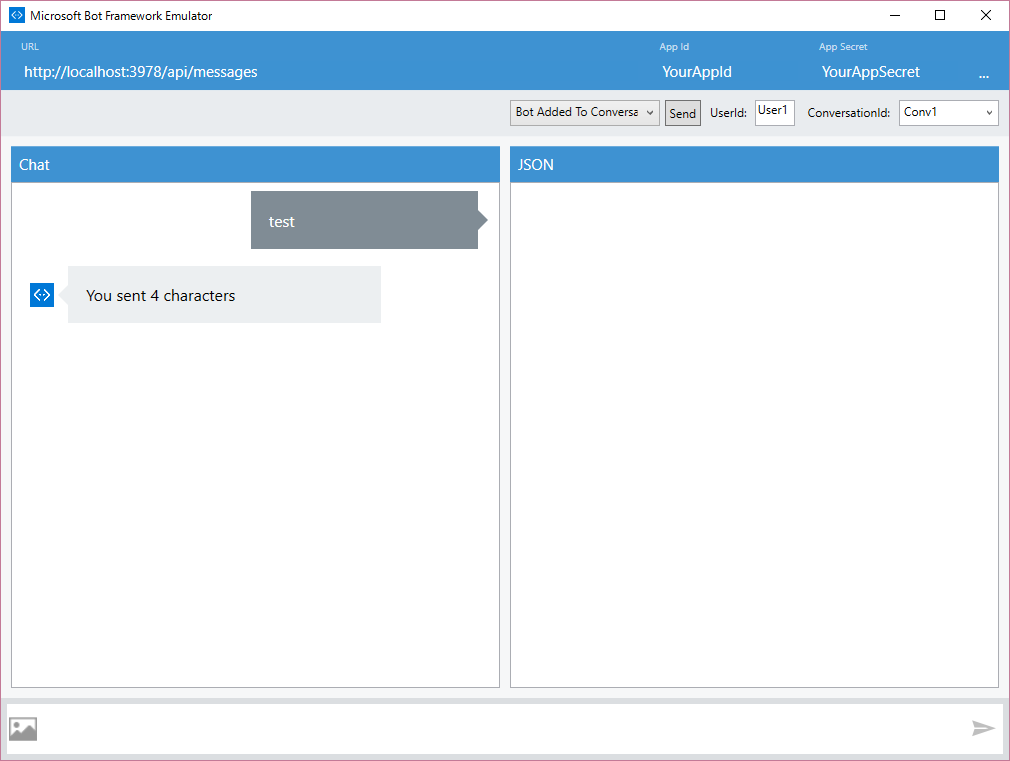Click the bot avatar icon in chat
This screenshot has width=1010, height=761.
pos(42,295)
